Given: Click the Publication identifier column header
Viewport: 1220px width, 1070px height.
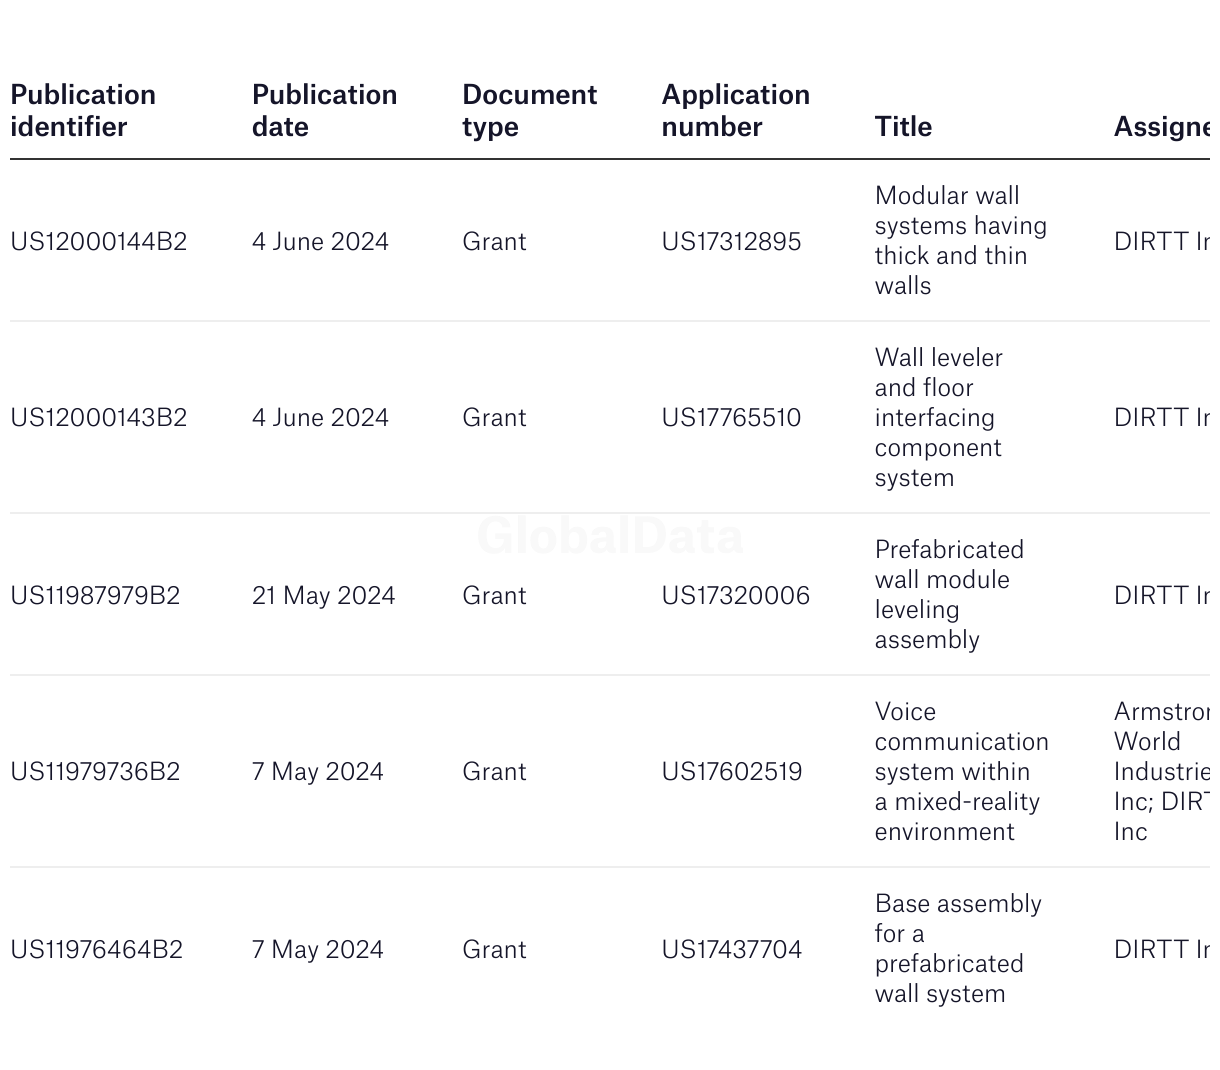Looking at the screenshot, I should [x=83, y=111].
